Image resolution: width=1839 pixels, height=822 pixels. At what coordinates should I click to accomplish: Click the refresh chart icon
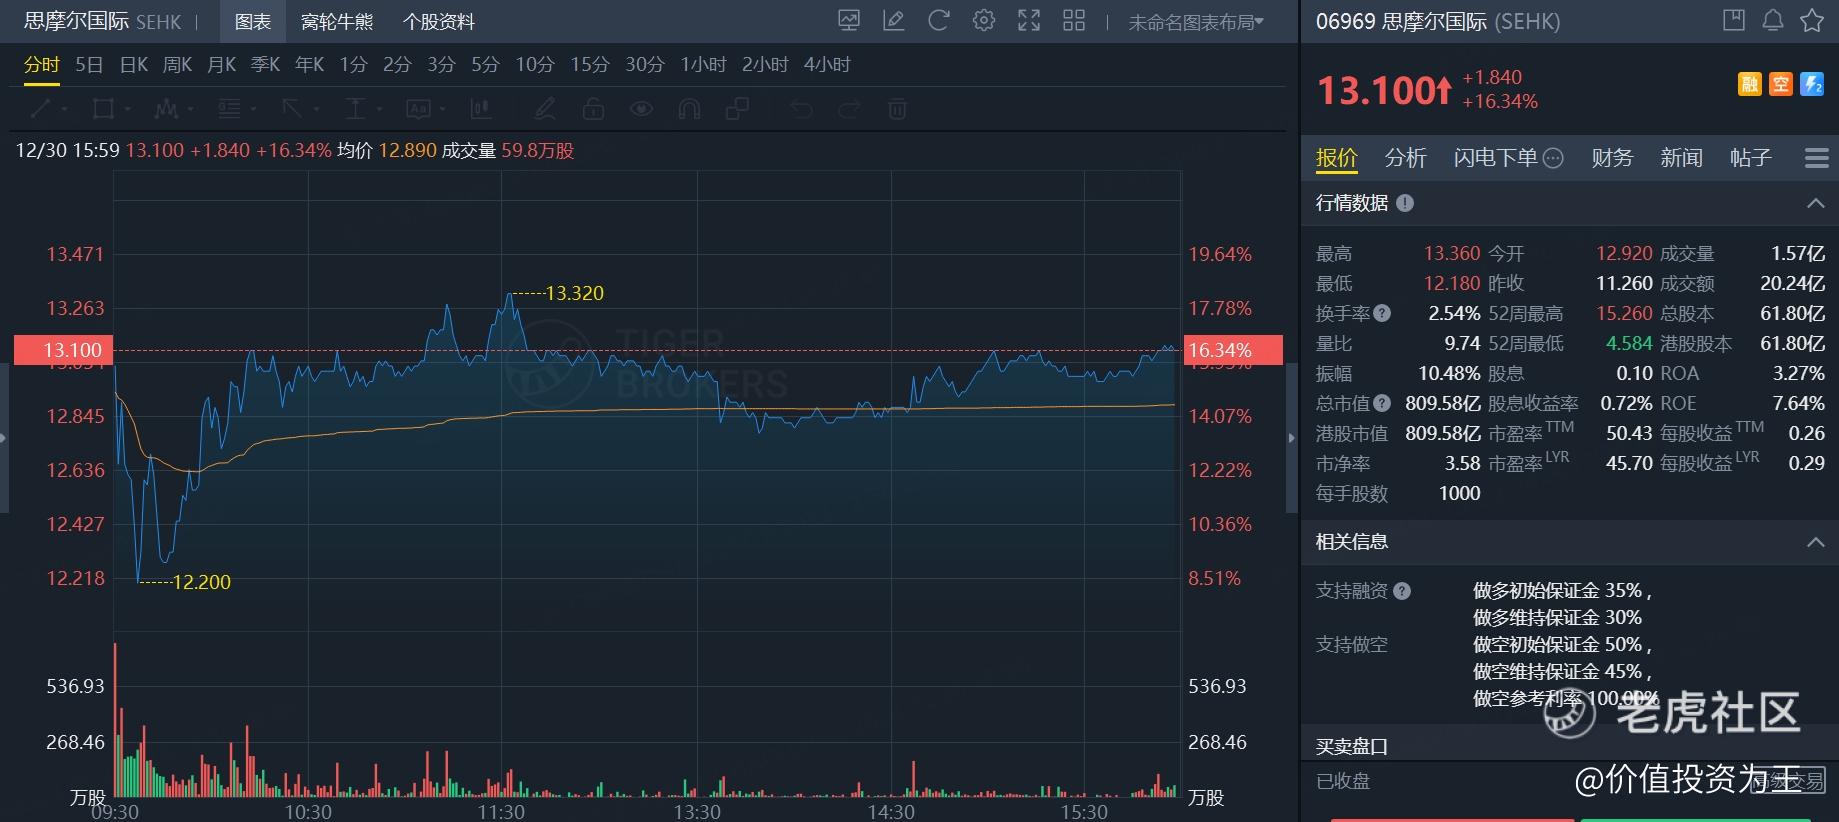(x=938, y=21)
